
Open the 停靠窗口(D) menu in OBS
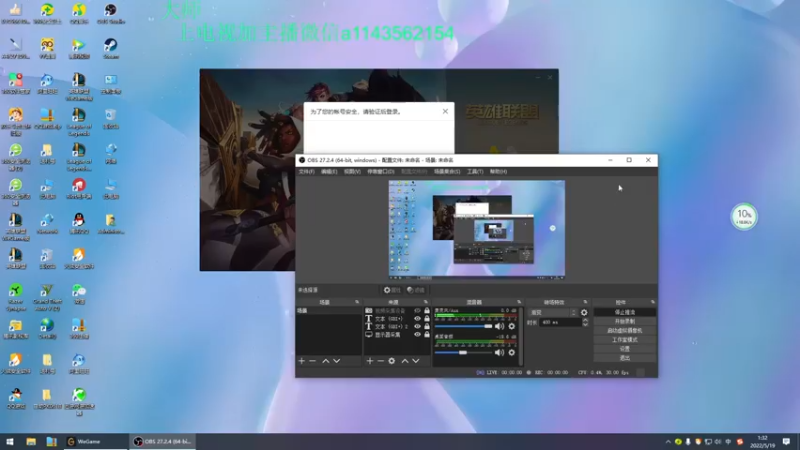381,171
